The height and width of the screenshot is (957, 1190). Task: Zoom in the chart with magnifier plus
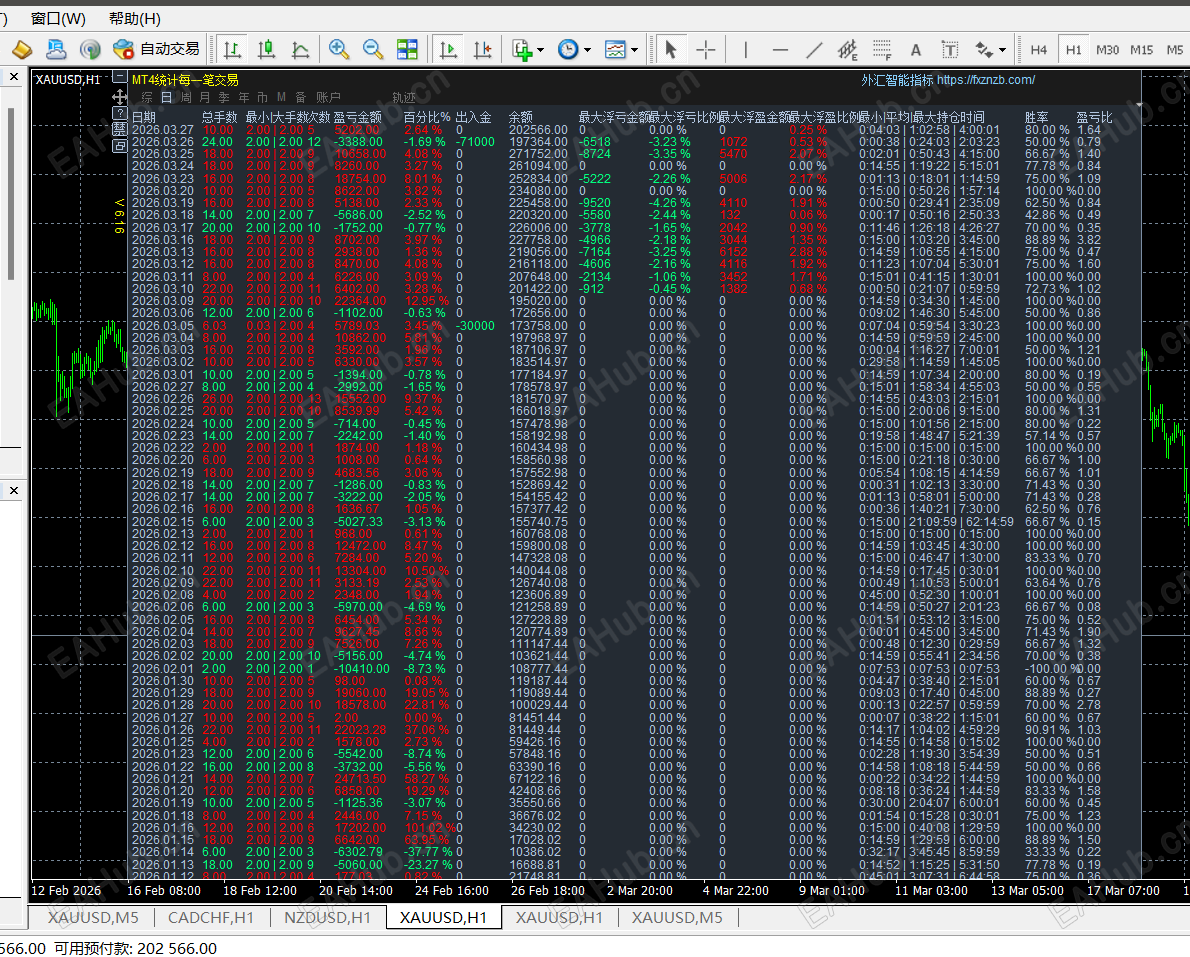pos(338,49)
